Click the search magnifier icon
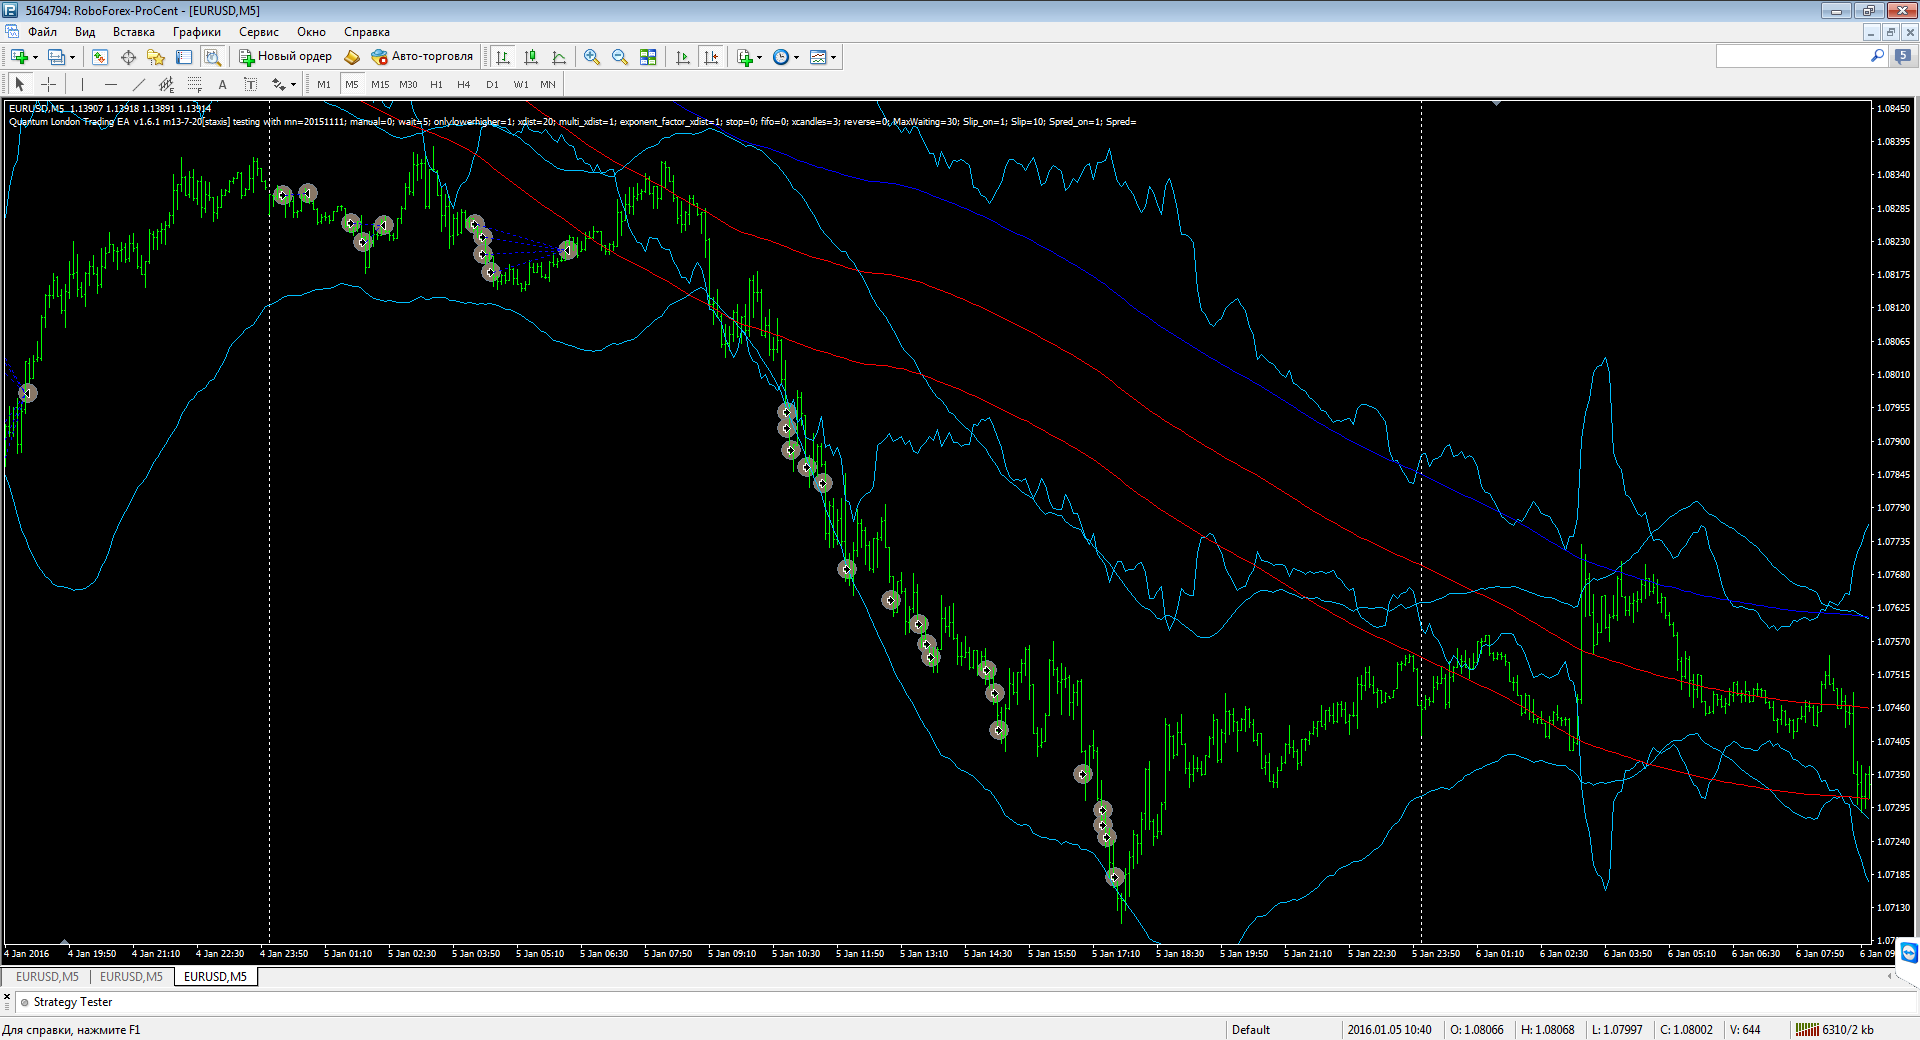1920x1040 pixels. click(1877, 57)
